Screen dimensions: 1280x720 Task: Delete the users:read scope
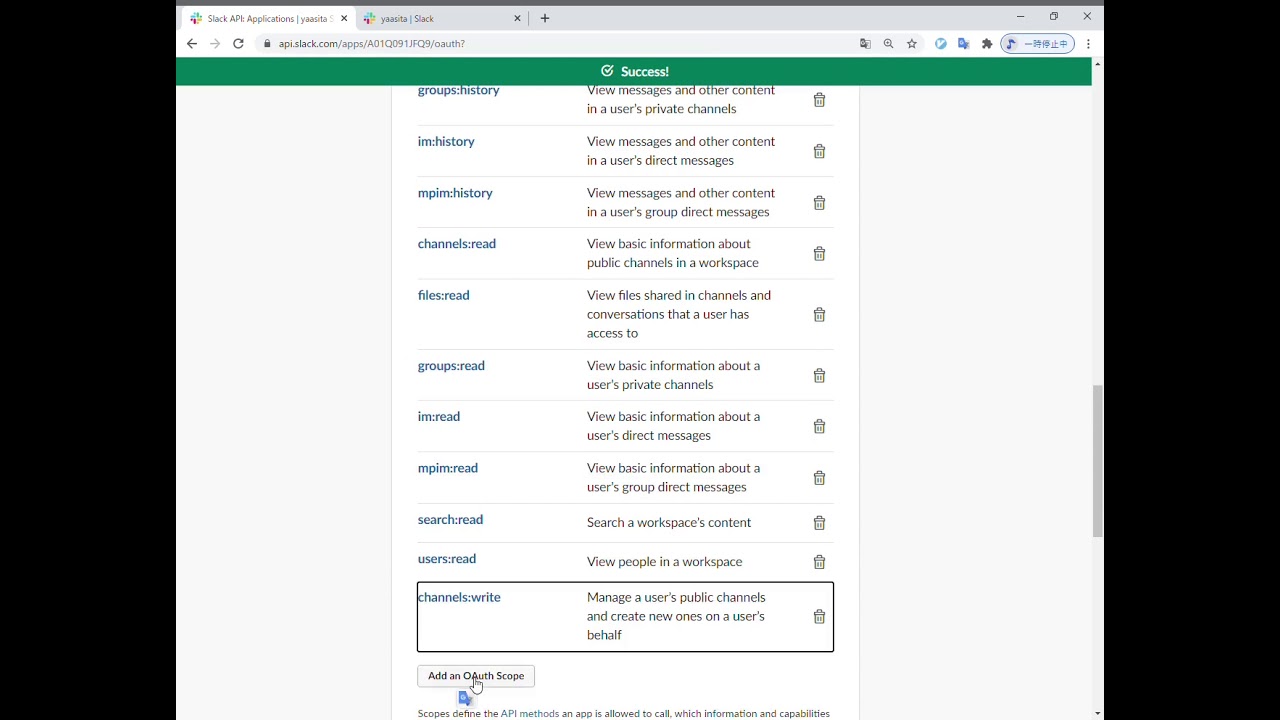(x=819, y=562)
